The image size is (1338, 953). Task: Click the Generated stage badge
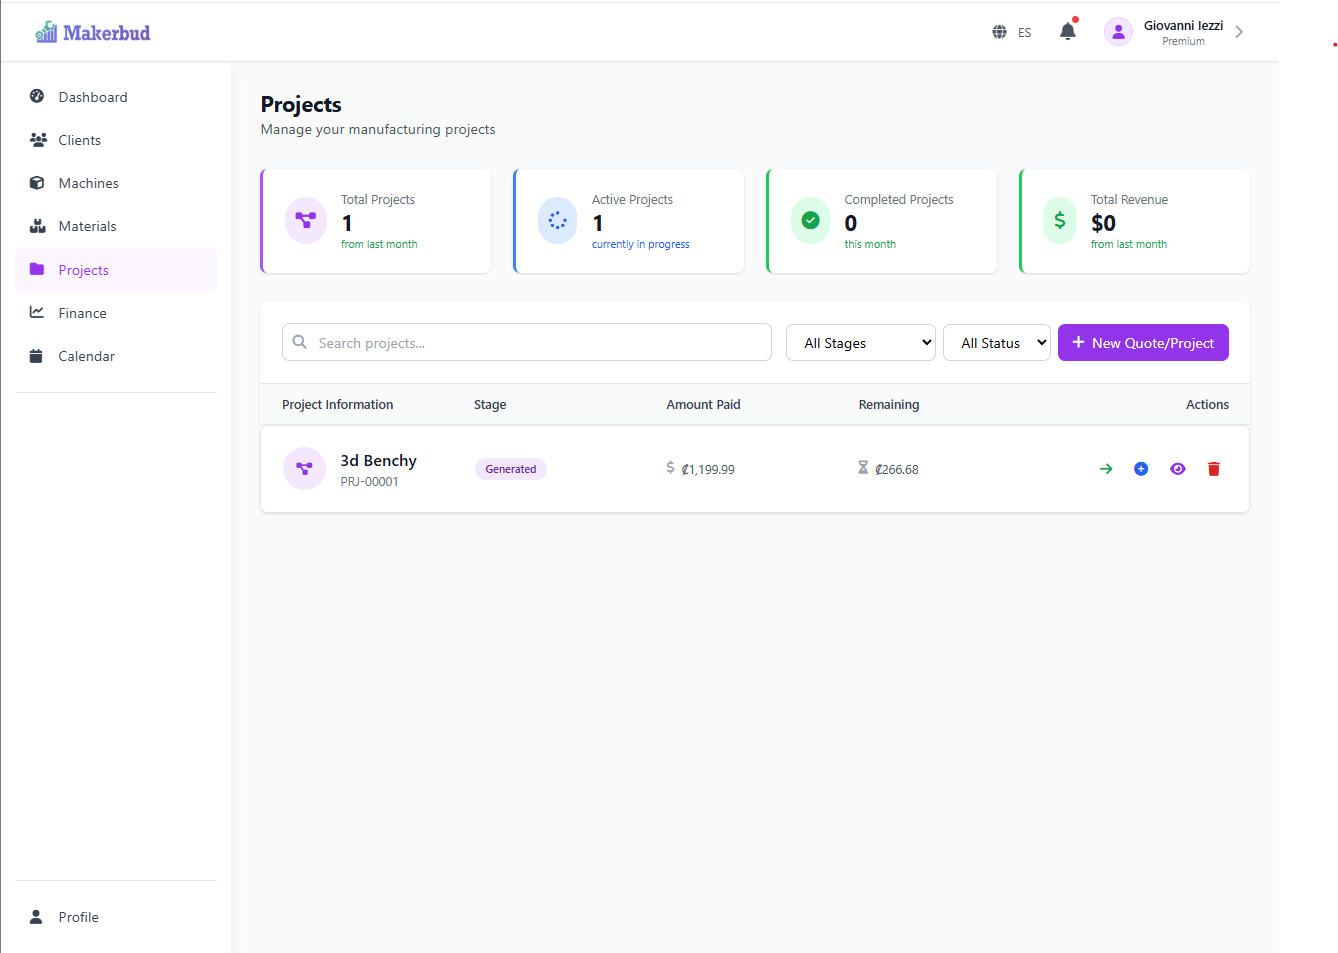(x=510, y=469)
